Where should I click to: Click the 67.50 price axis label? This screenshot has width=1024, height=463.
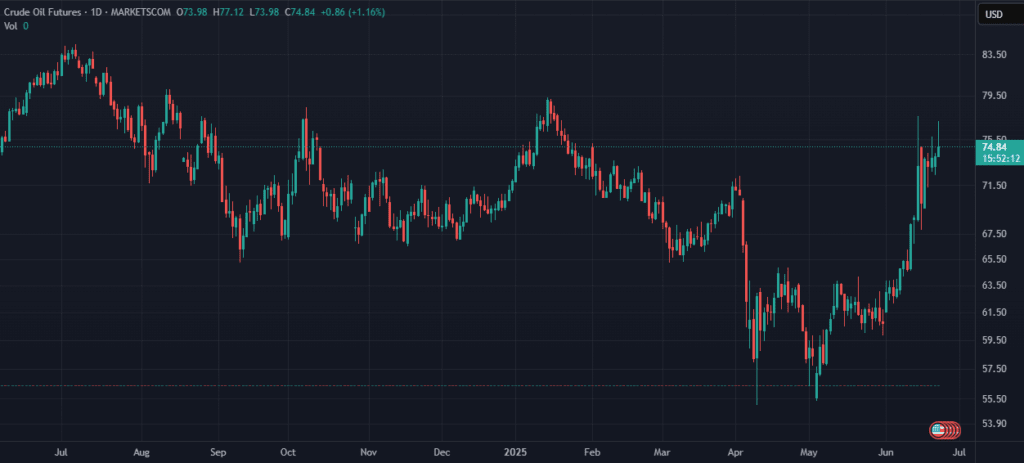coord(993,234)
